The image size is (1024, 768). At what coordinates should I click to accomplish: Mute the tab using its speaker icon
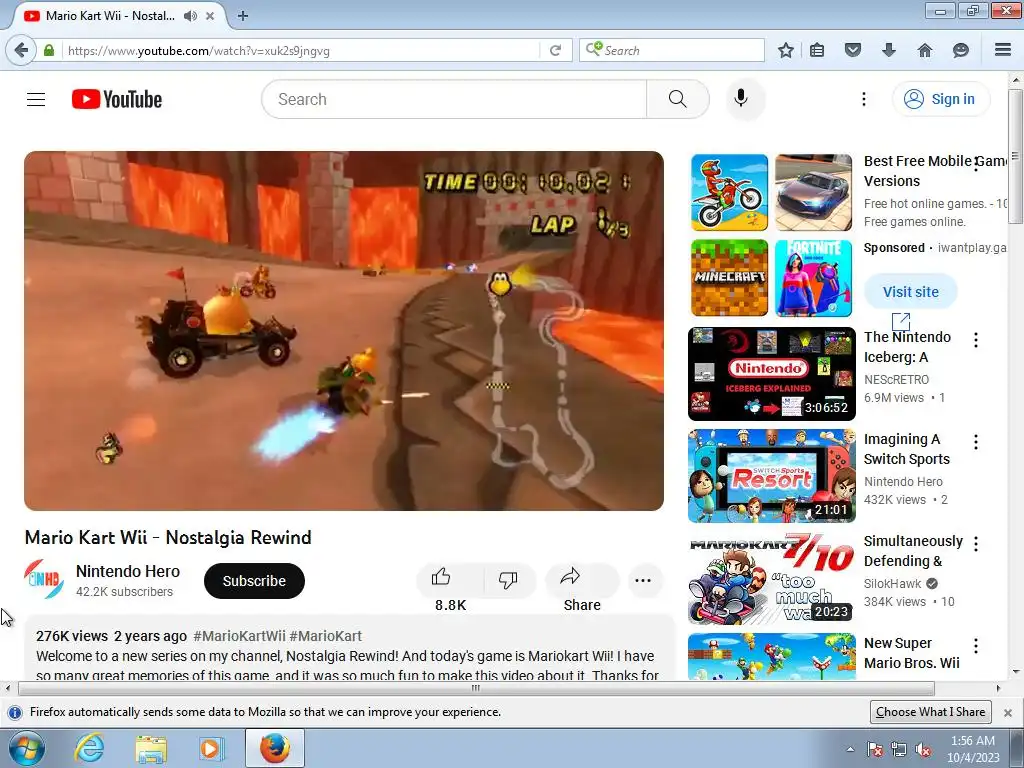(190, 16)
